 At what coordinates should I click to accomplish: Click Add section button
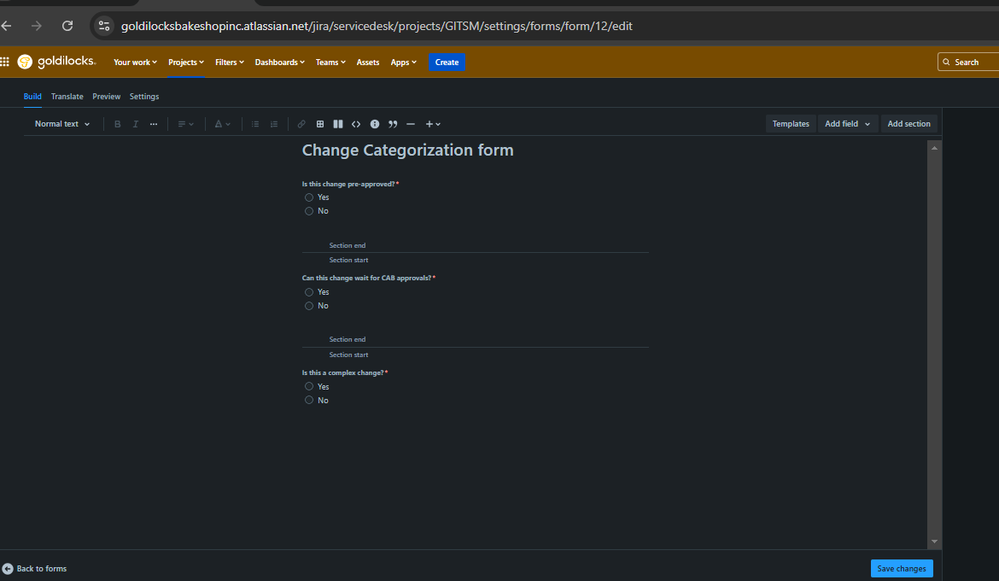point(909,124)
